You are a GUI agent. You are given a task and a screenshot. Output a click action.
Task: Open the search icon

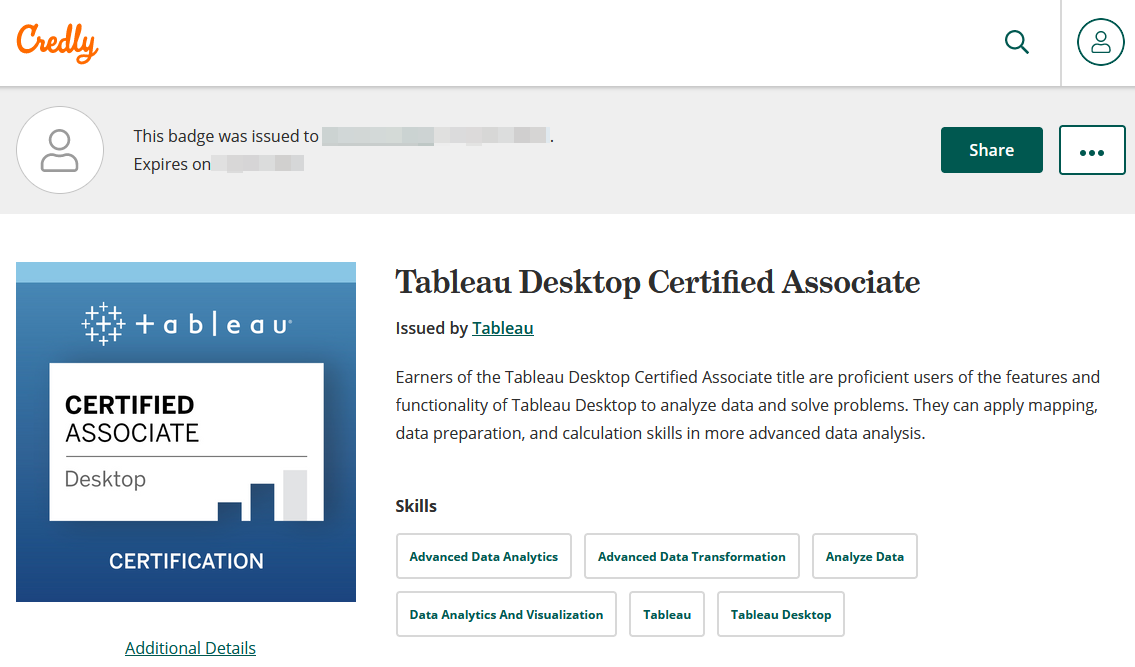pos(1016,42)
